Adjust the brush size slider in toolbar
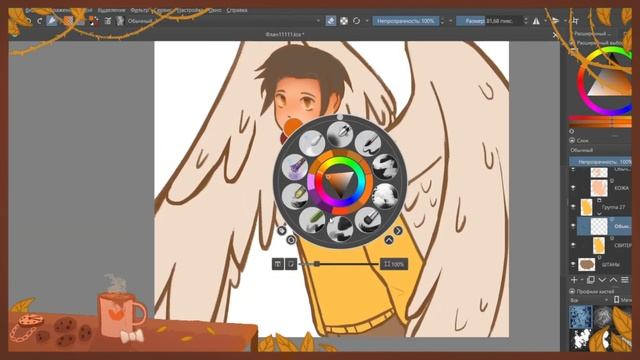This screenshot has width=640, height=360. pos(489,20)
